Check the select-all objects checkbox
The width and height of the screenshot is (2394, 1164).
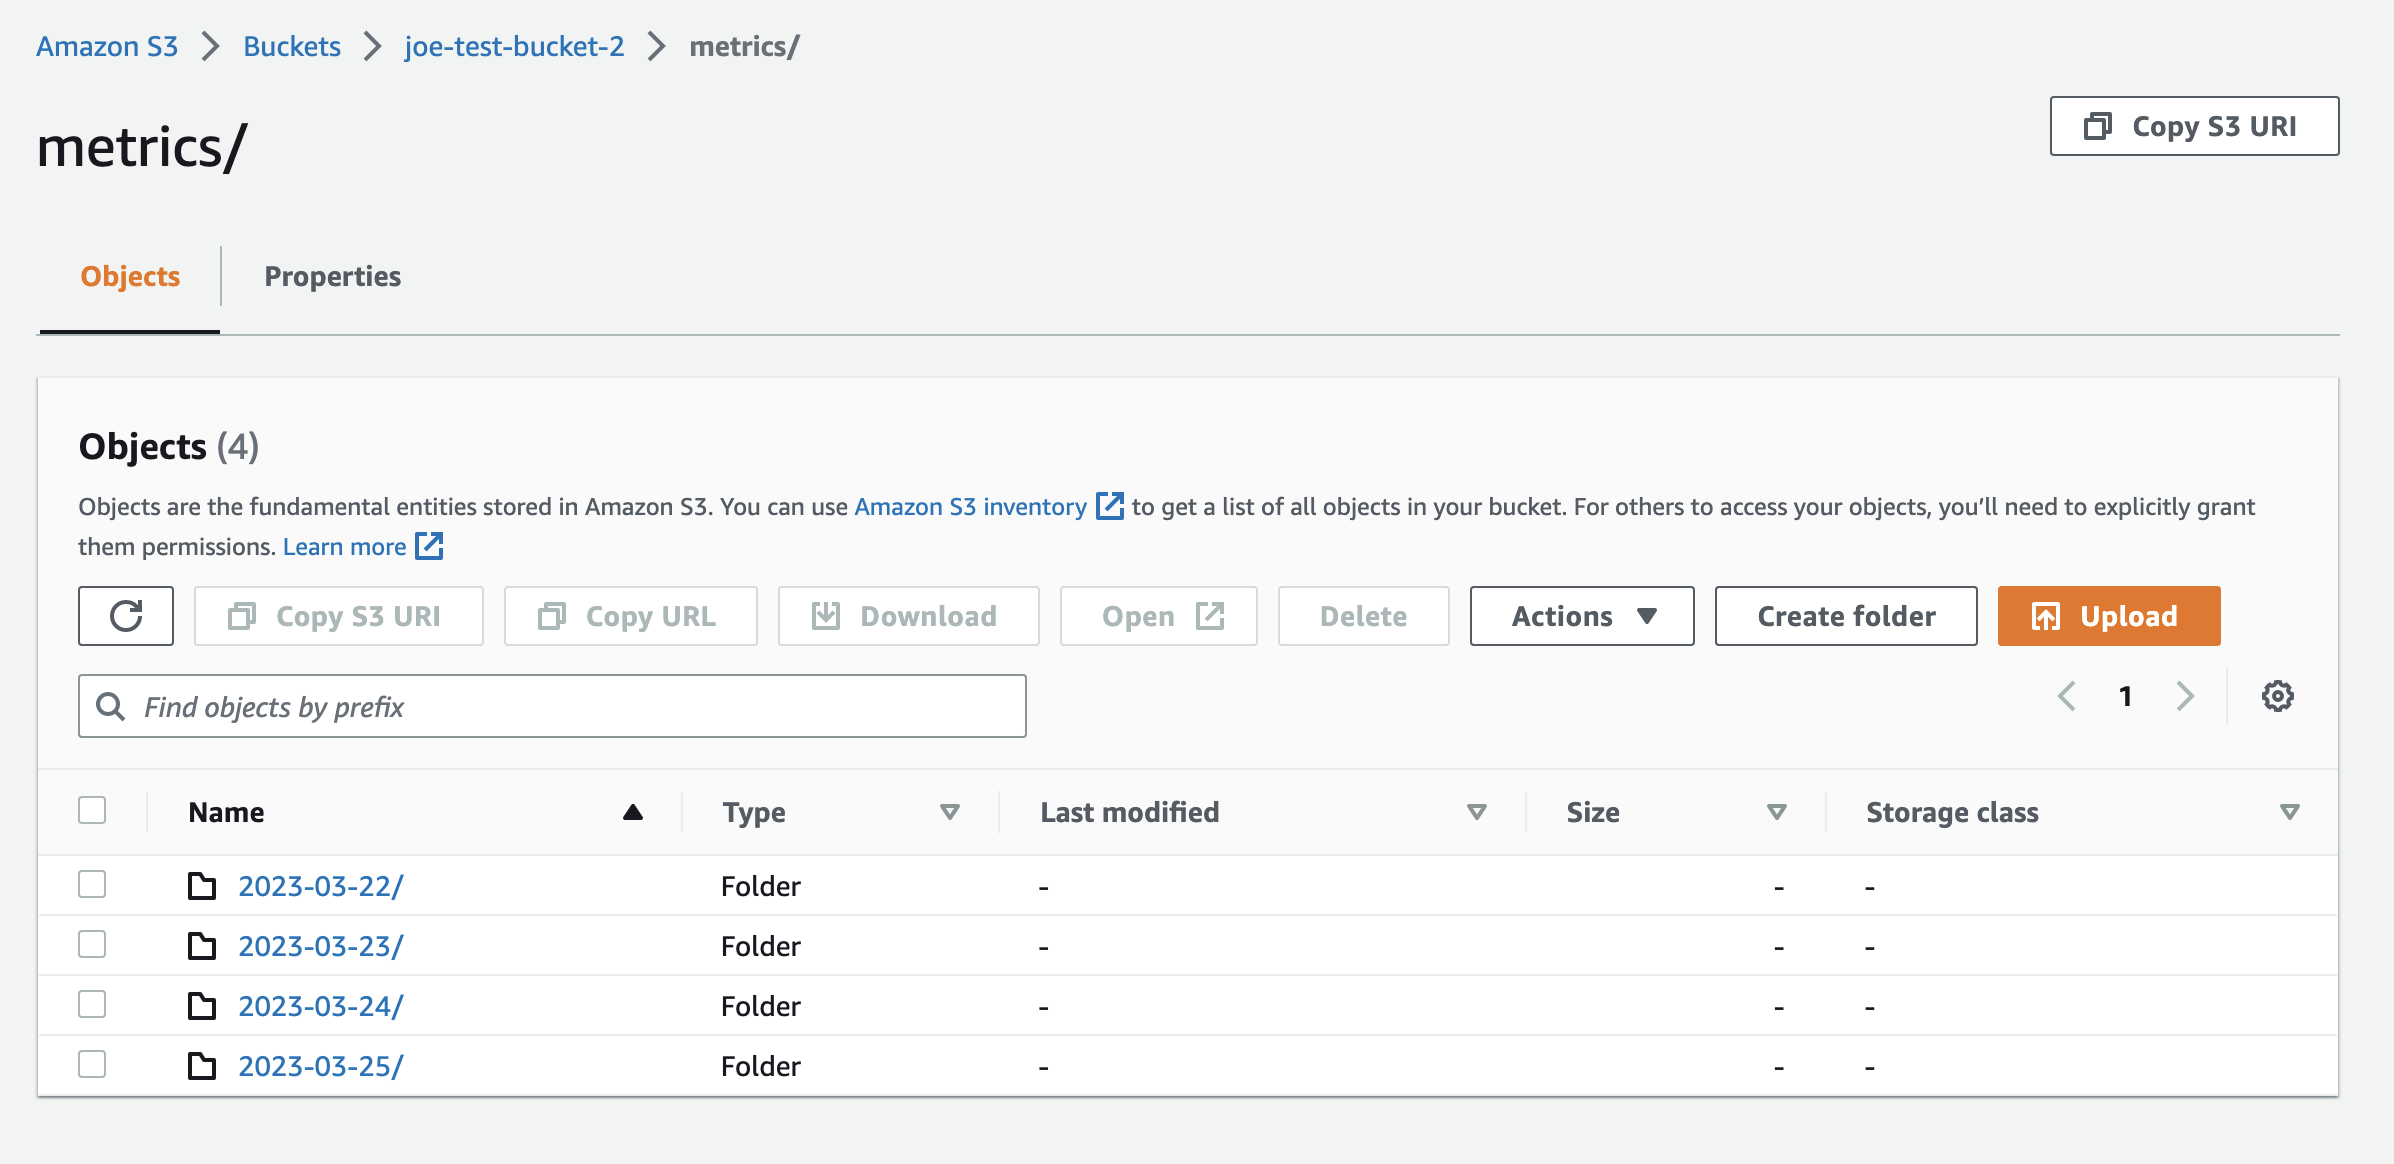(92, 810)
